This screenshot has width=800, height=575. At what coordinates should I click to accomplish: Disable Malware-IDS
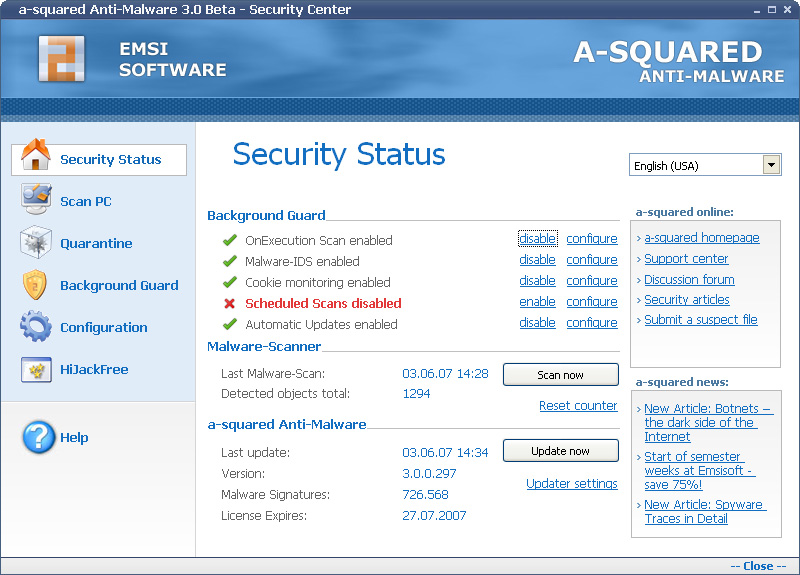[x=537, y=260]
